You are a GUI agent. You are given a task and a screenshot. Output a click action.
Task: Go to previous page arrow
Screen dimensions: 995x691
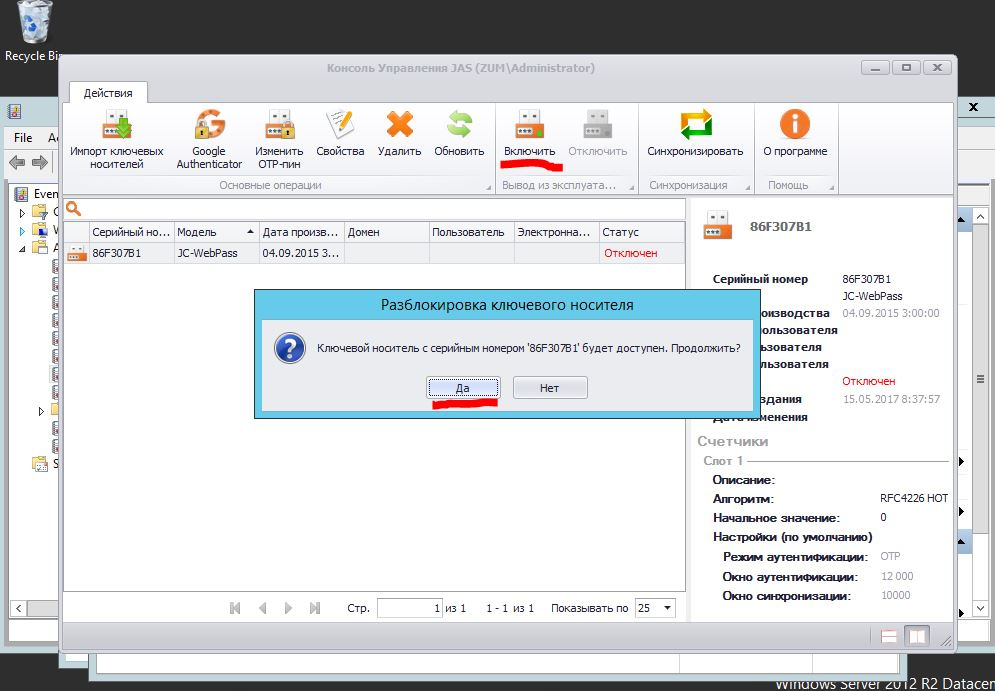[x=262, y=608]
